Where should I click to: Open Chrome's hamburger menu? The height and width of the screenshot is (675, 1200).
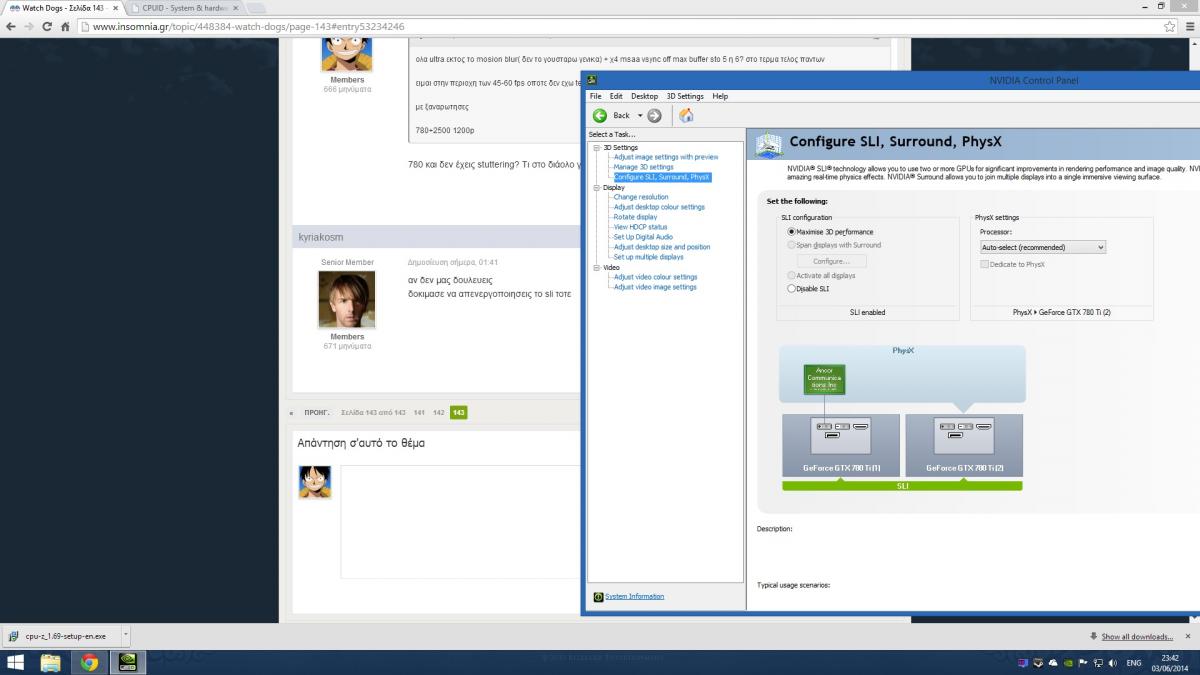tap(1188, 27)
